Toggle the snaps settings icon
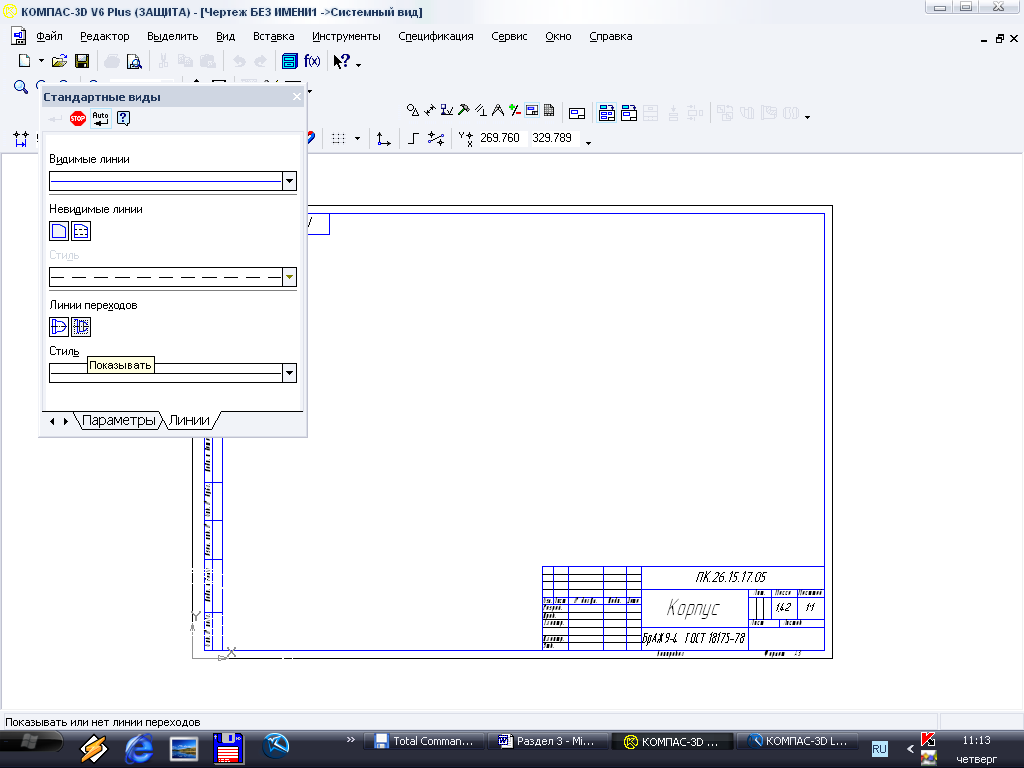This screenshot has height=768, width=1024. 436,138
